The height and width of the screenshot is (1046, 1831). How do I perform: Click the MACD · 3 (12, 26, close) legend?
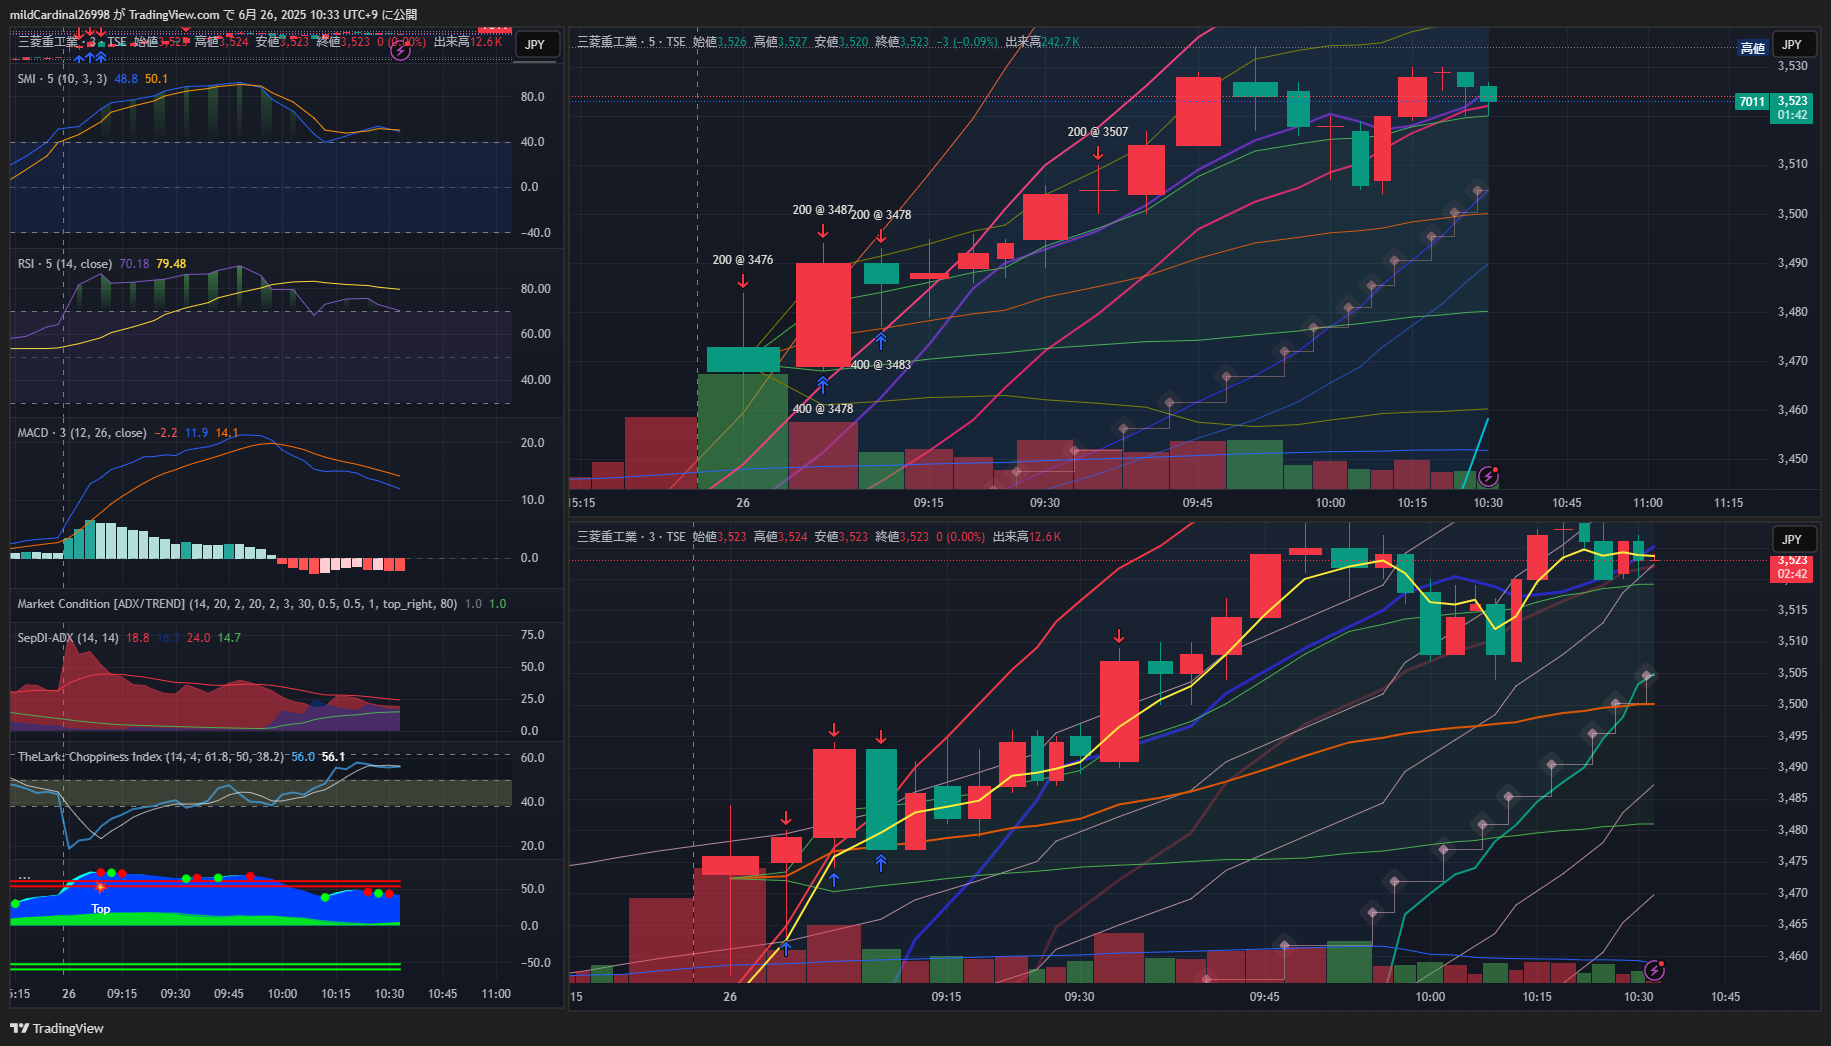click(x=82, y=433)
